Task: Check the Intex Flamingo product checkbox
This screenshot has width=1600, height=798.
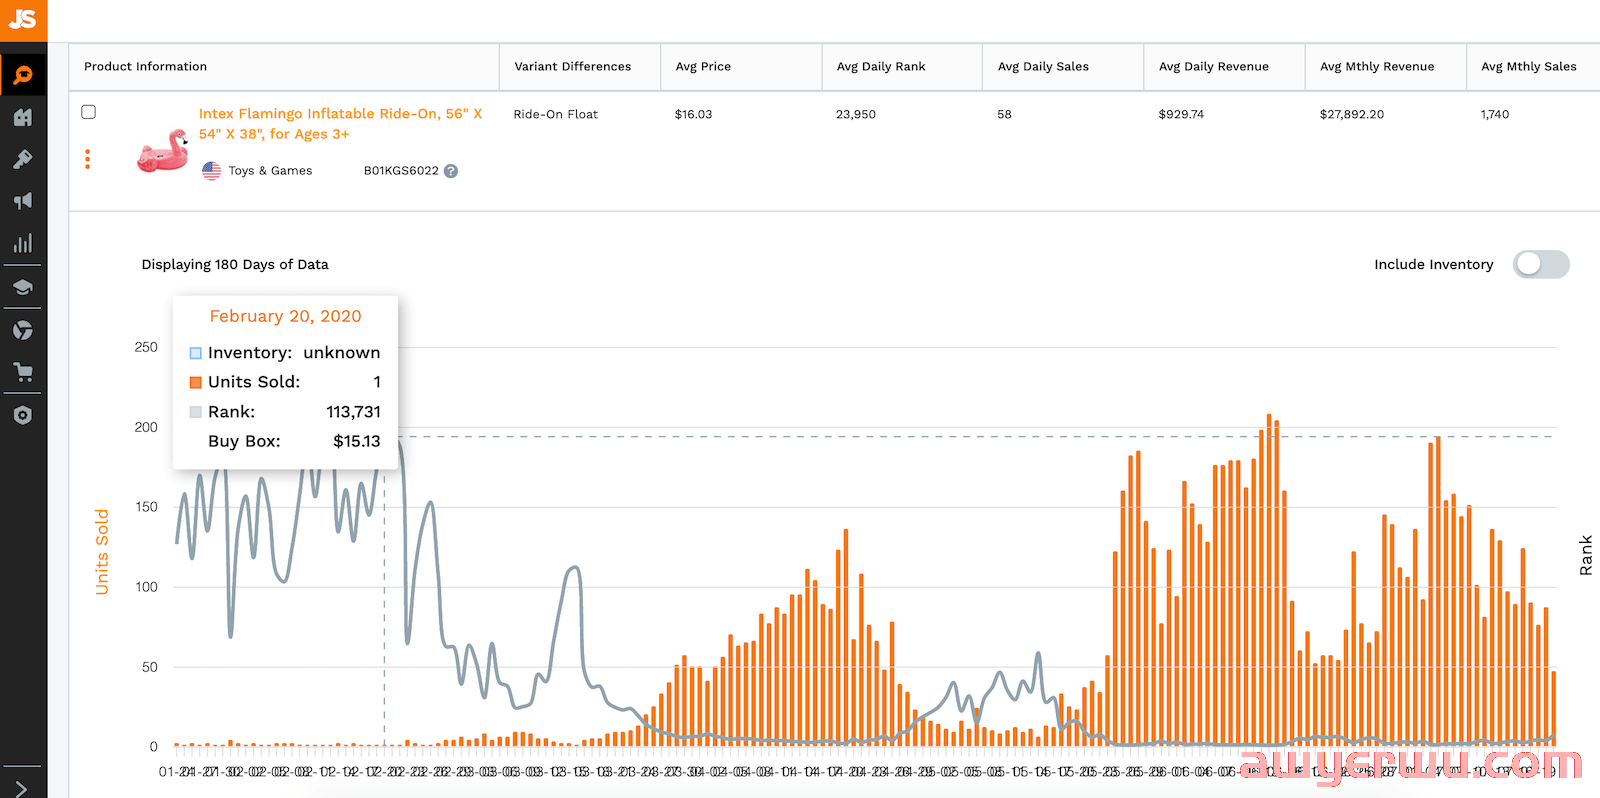Action: click(x=89, y=112)
